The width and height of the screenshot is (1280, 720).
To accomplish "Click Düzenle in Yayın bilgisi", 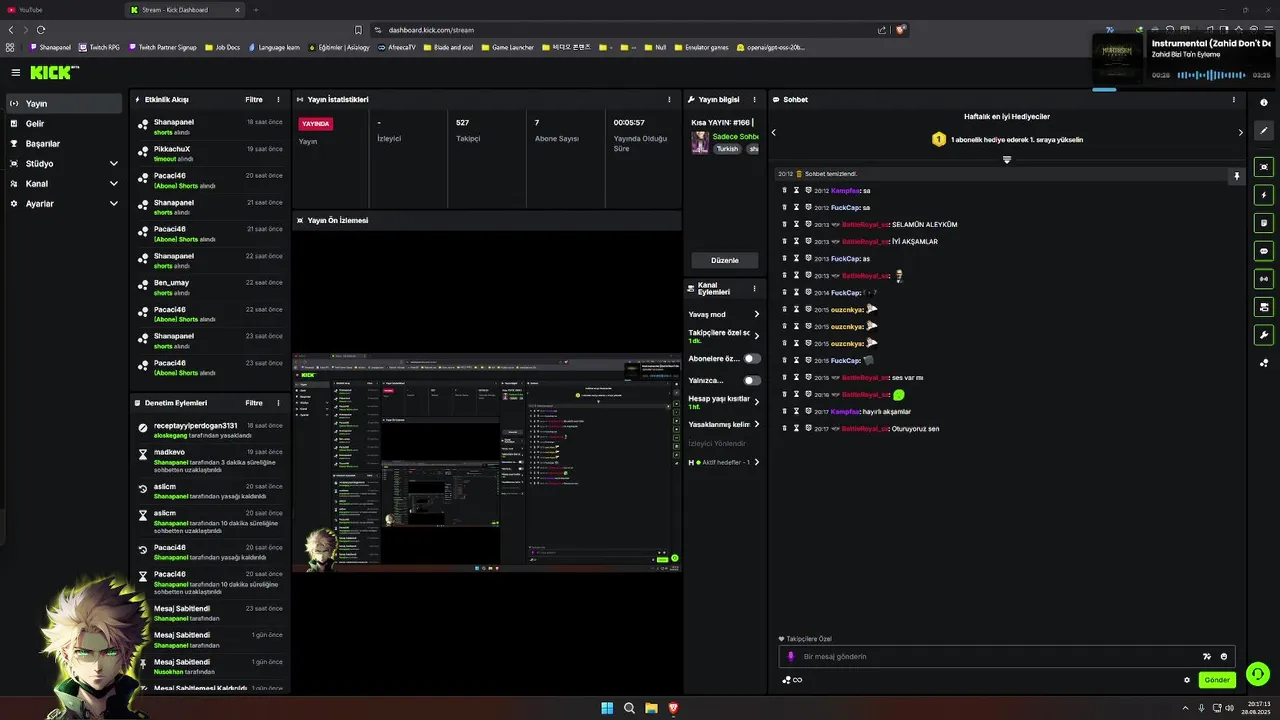I will pos(725,260).
